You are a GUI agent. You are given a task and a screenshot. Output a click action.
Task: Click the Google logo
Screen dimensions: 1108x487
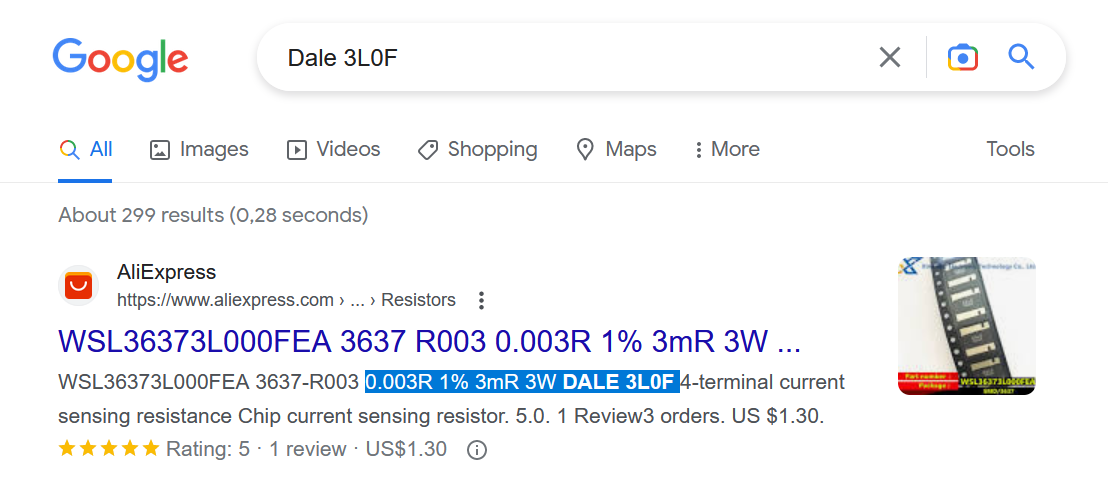pos(120,60)
